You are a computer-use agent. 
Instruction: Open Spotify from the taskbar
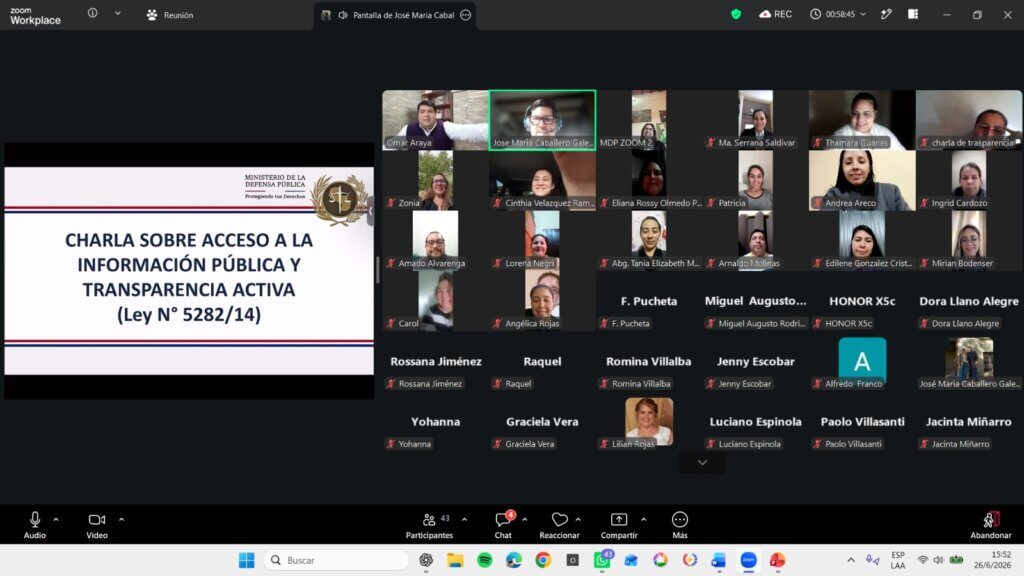[485, 560]
